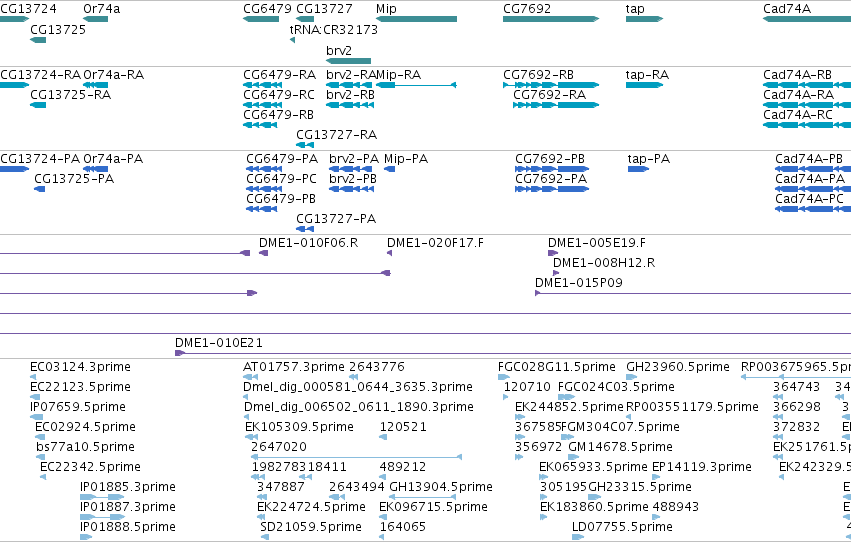Click the DME1-005E19.F clone label
Image resolution: width=851 pixels, height=542 pixels.
click(597, 243)
